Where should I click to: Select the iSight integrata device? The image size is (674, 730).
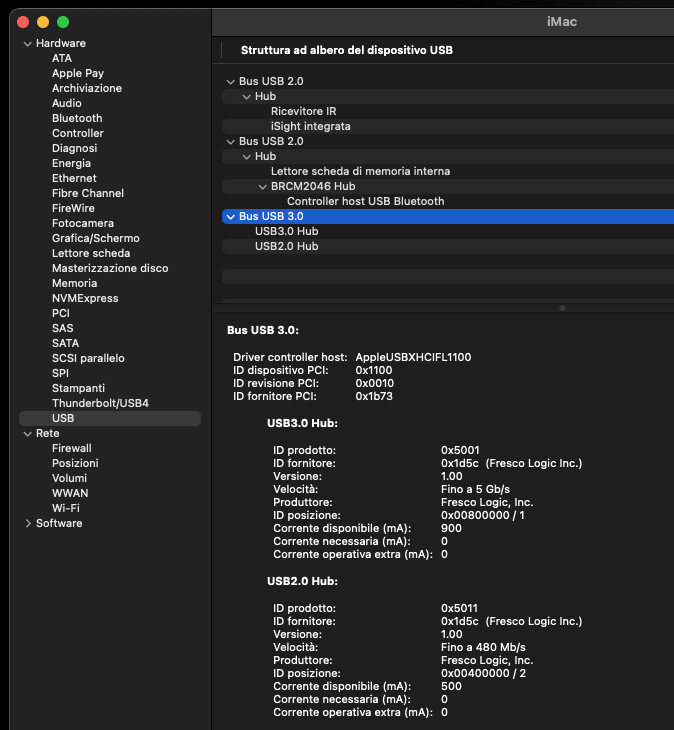pyautogui.click(x=310, y=127)
